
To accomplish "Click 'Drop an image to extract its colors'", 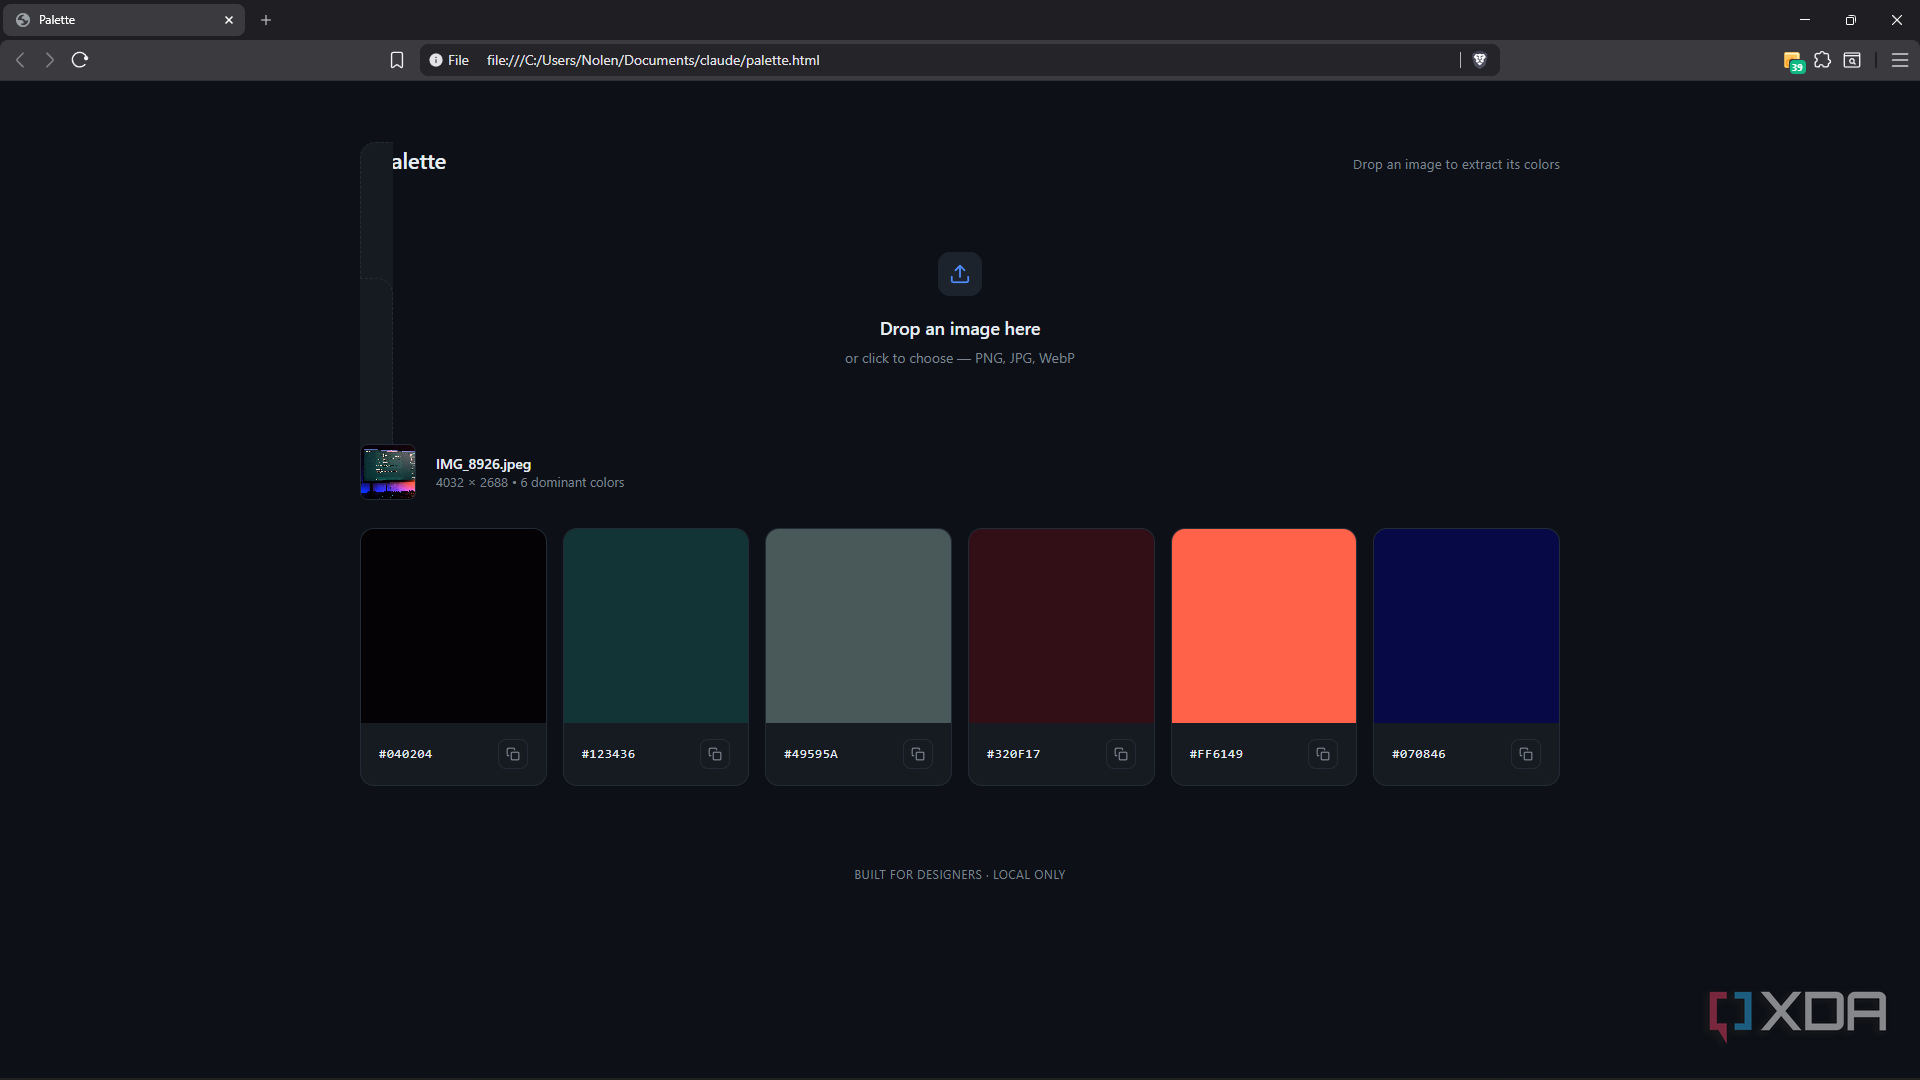I will click(x=1456, y=165).
